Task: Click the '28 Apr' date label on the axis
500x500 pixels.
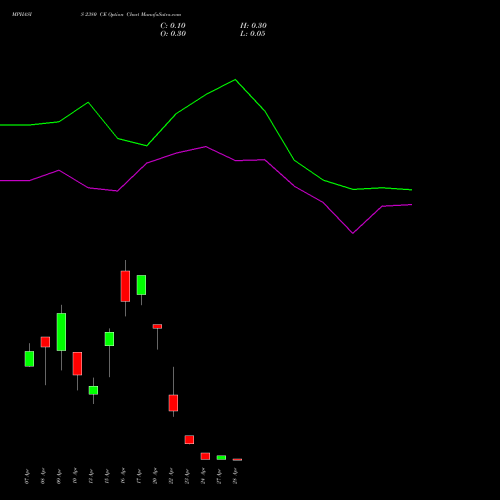Action: click(x=235, y=476)
